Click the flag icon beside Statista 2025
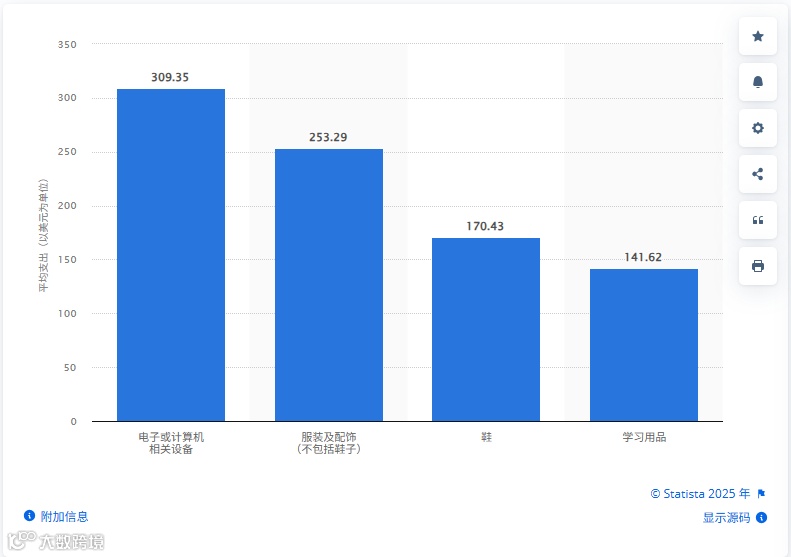 [762, 493]
